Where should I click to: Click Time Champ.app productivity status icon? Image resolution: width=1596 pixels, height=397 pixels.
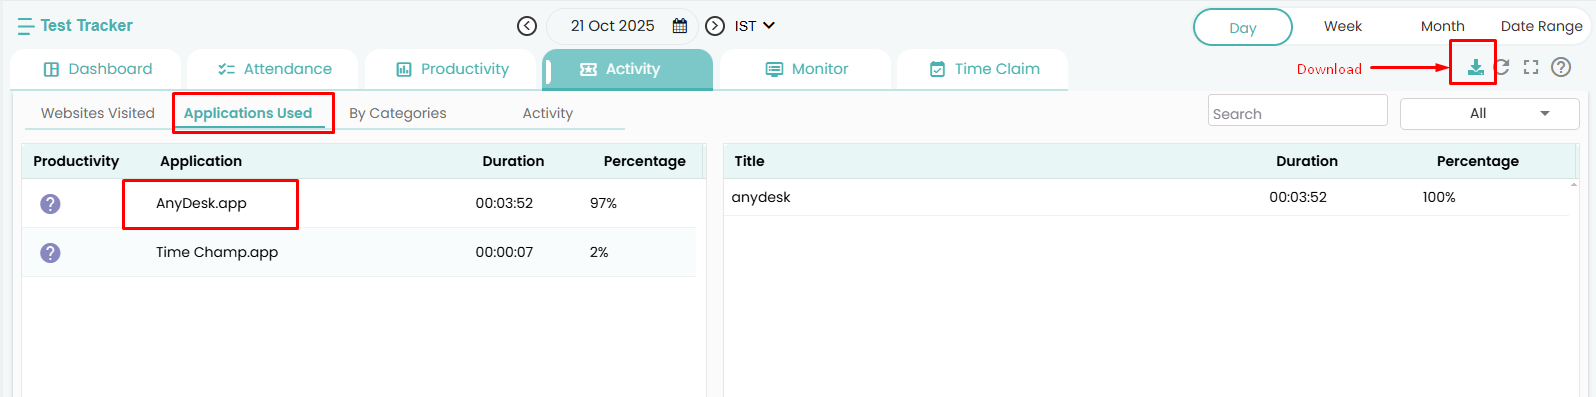50,253
